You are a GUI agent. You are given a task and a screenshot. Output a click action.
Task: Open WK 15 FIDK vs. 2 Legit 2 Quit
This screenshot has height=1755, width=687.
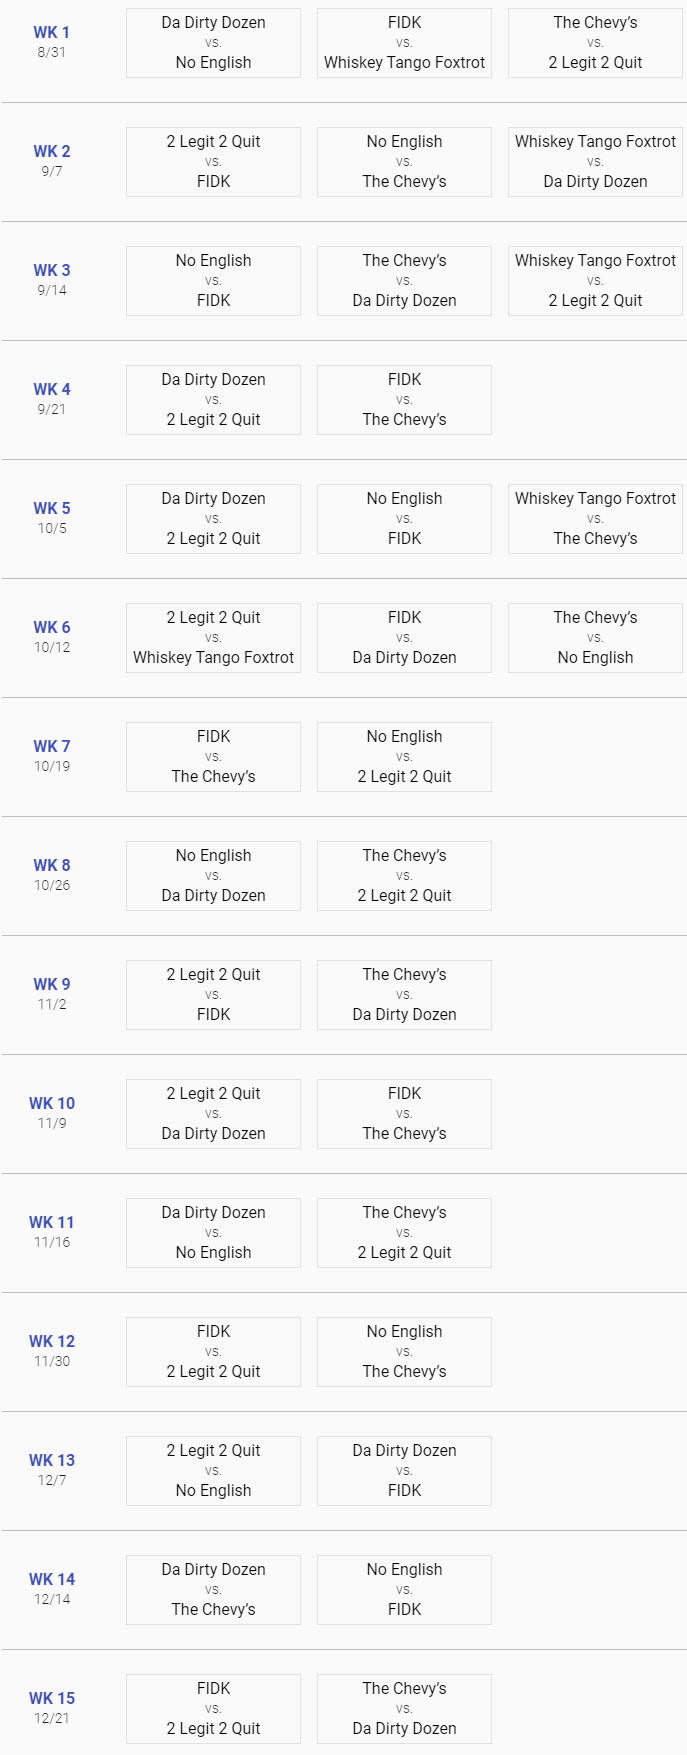[213, 1709]
